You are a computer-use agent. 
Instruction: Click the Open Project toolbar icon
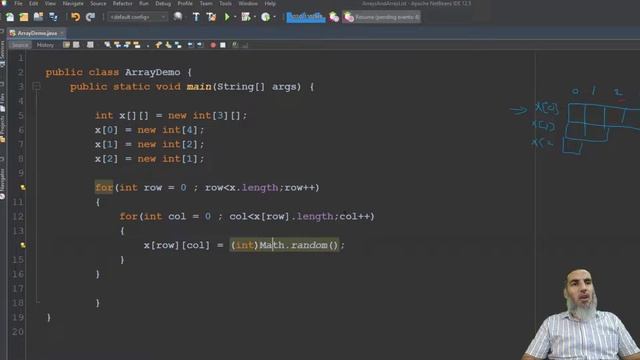tap(38, 17)
